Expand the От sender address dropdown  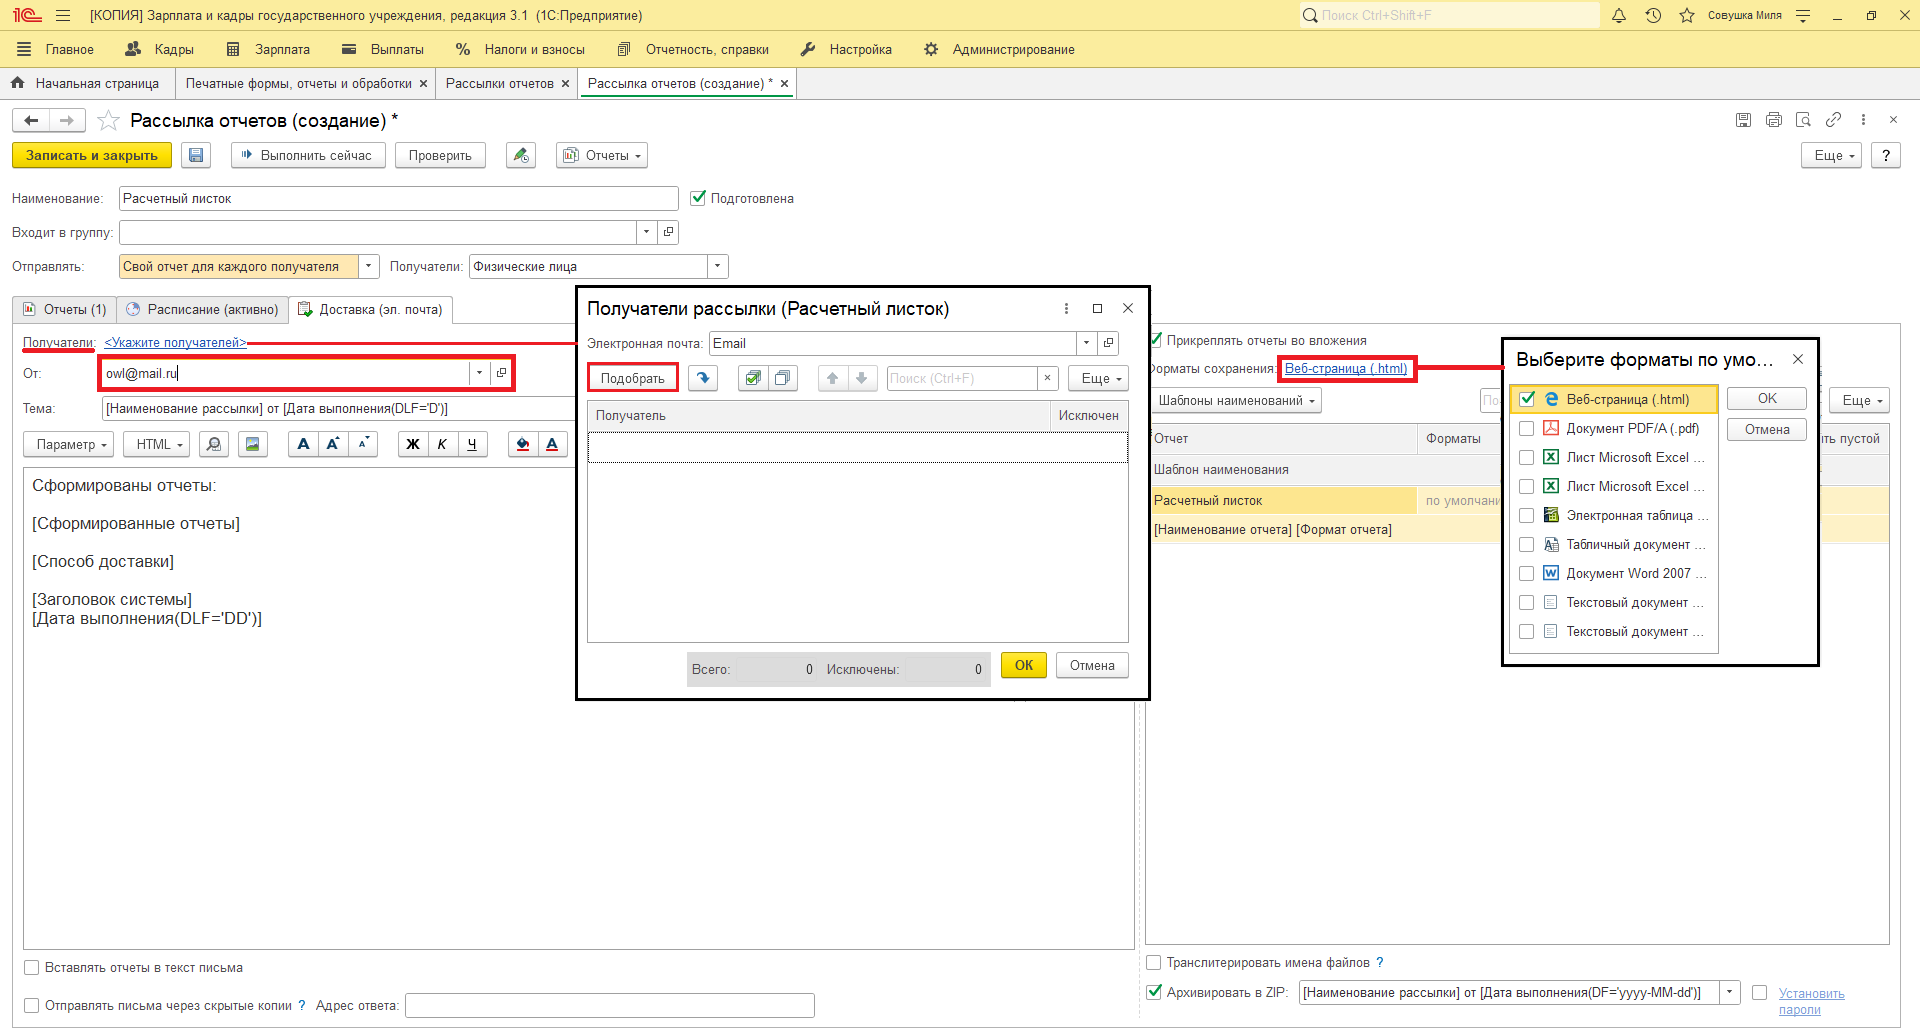479,373
